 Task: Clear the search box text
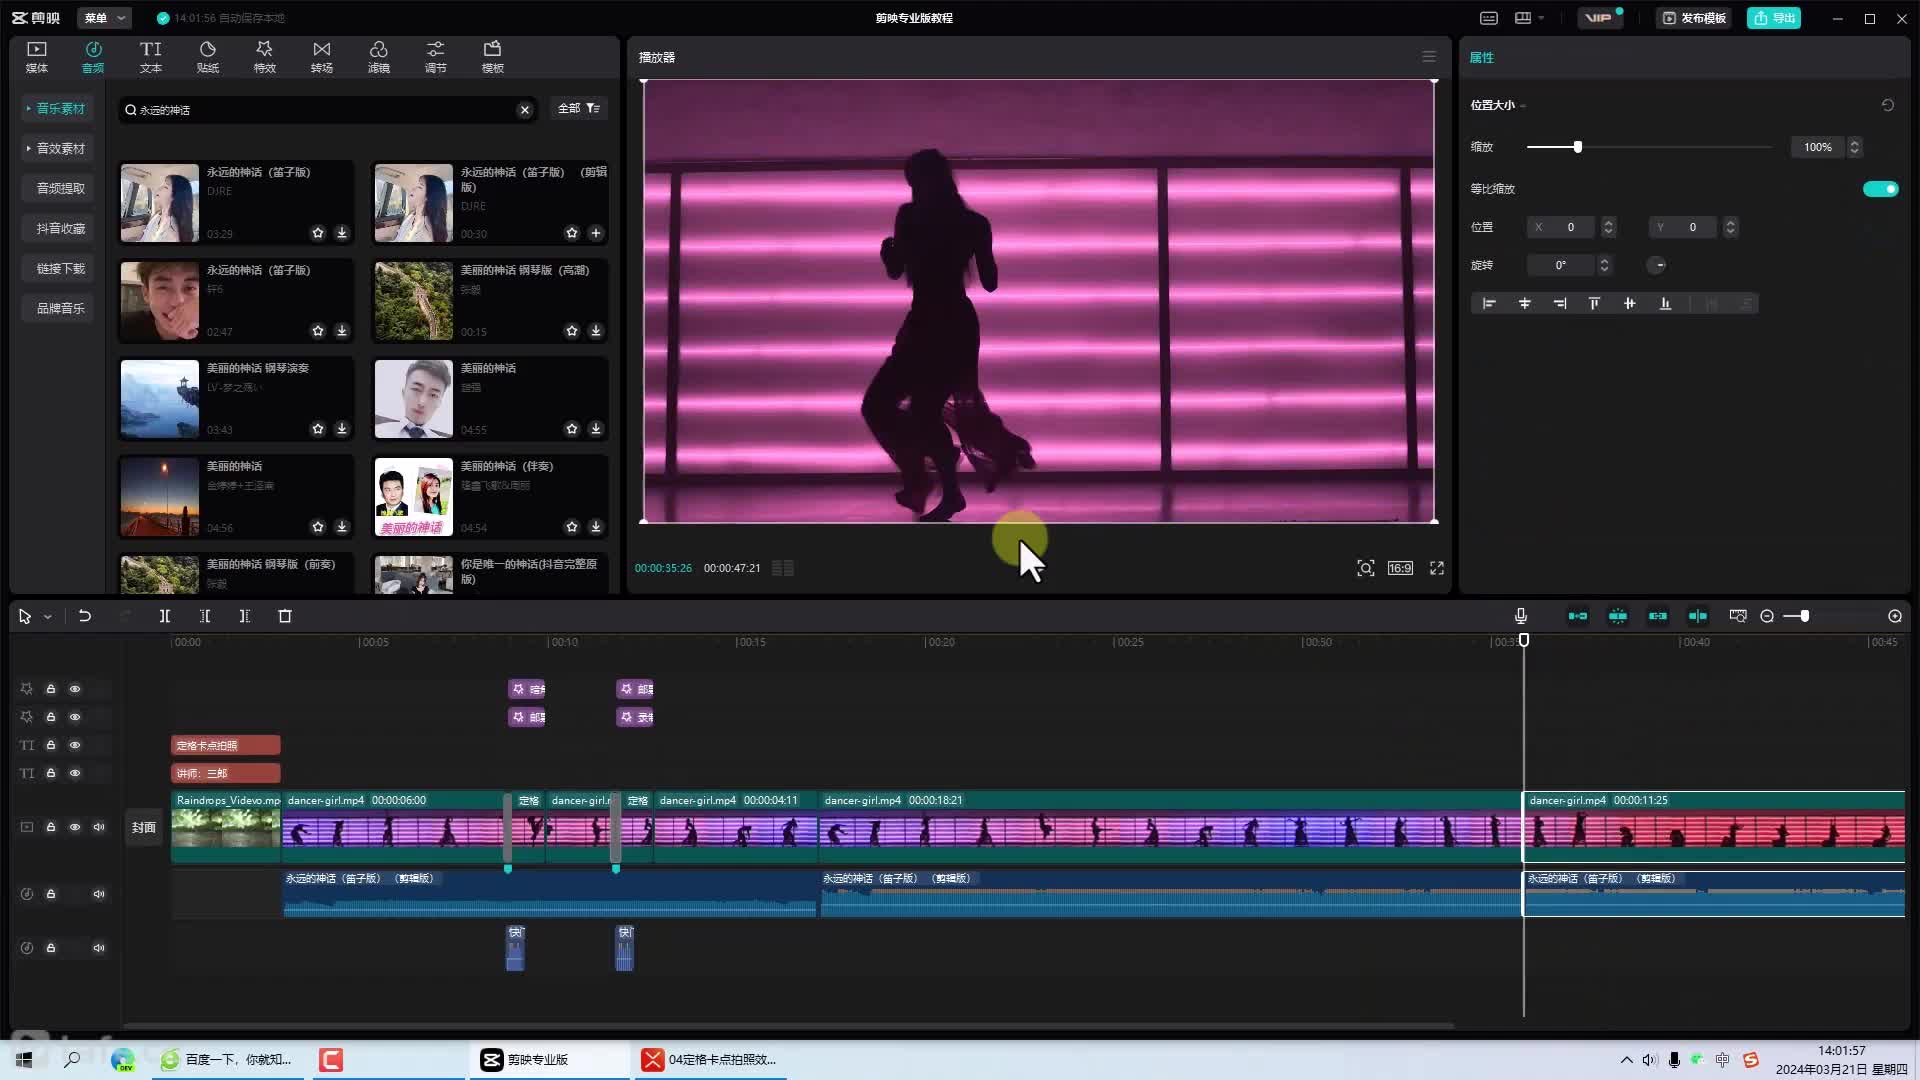(524, 110)
